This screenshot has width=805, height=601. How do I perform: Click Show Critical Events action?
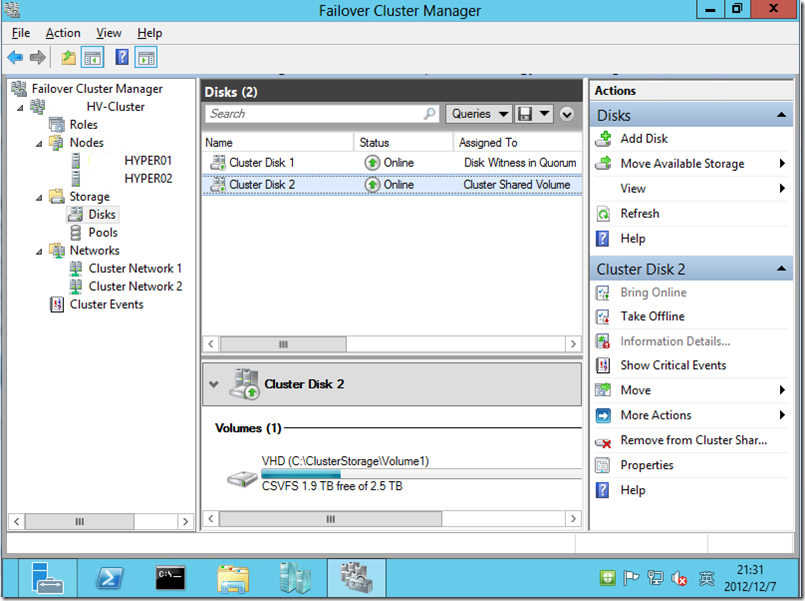click(673, 365)
